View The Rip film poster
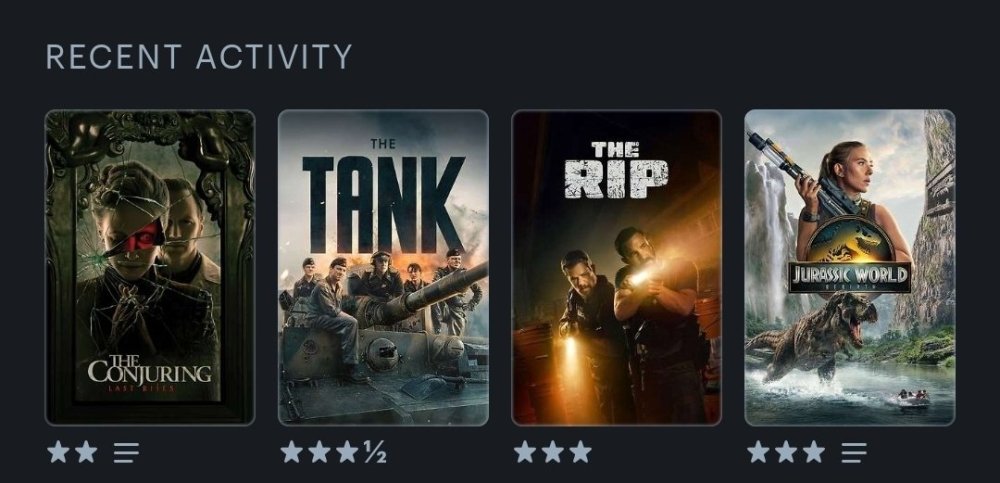The width and height of the screenshot is (1000, 483). point(616,267)
